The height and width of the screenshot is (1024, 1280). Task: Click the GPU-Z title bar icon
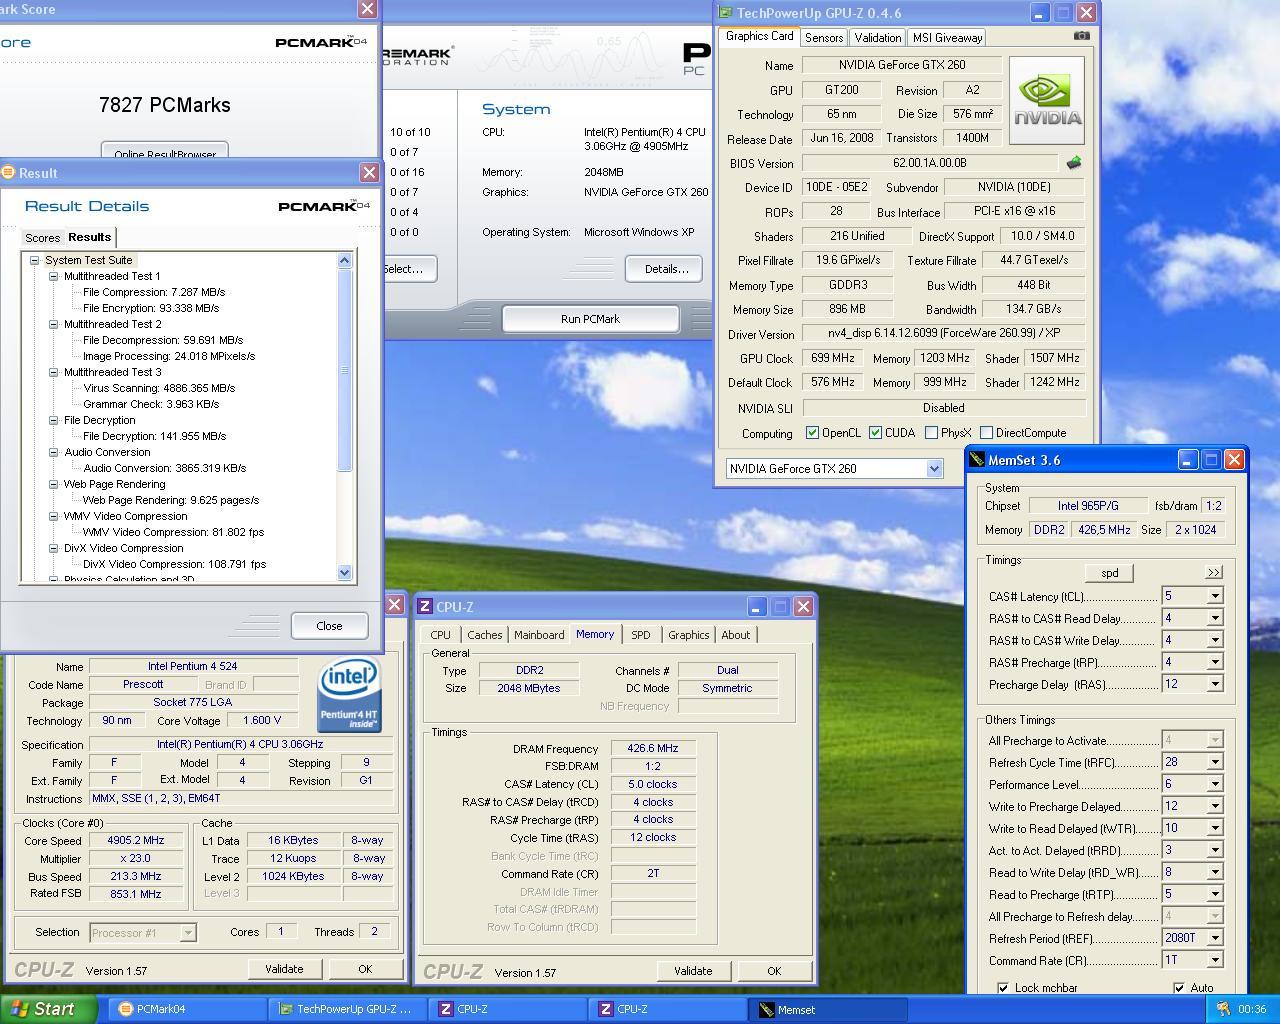pos(725,13)
